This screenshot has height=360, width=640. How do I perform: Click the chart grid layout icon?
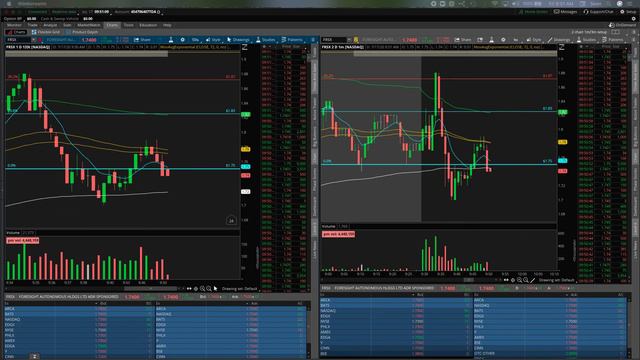[x=616, y=32]
